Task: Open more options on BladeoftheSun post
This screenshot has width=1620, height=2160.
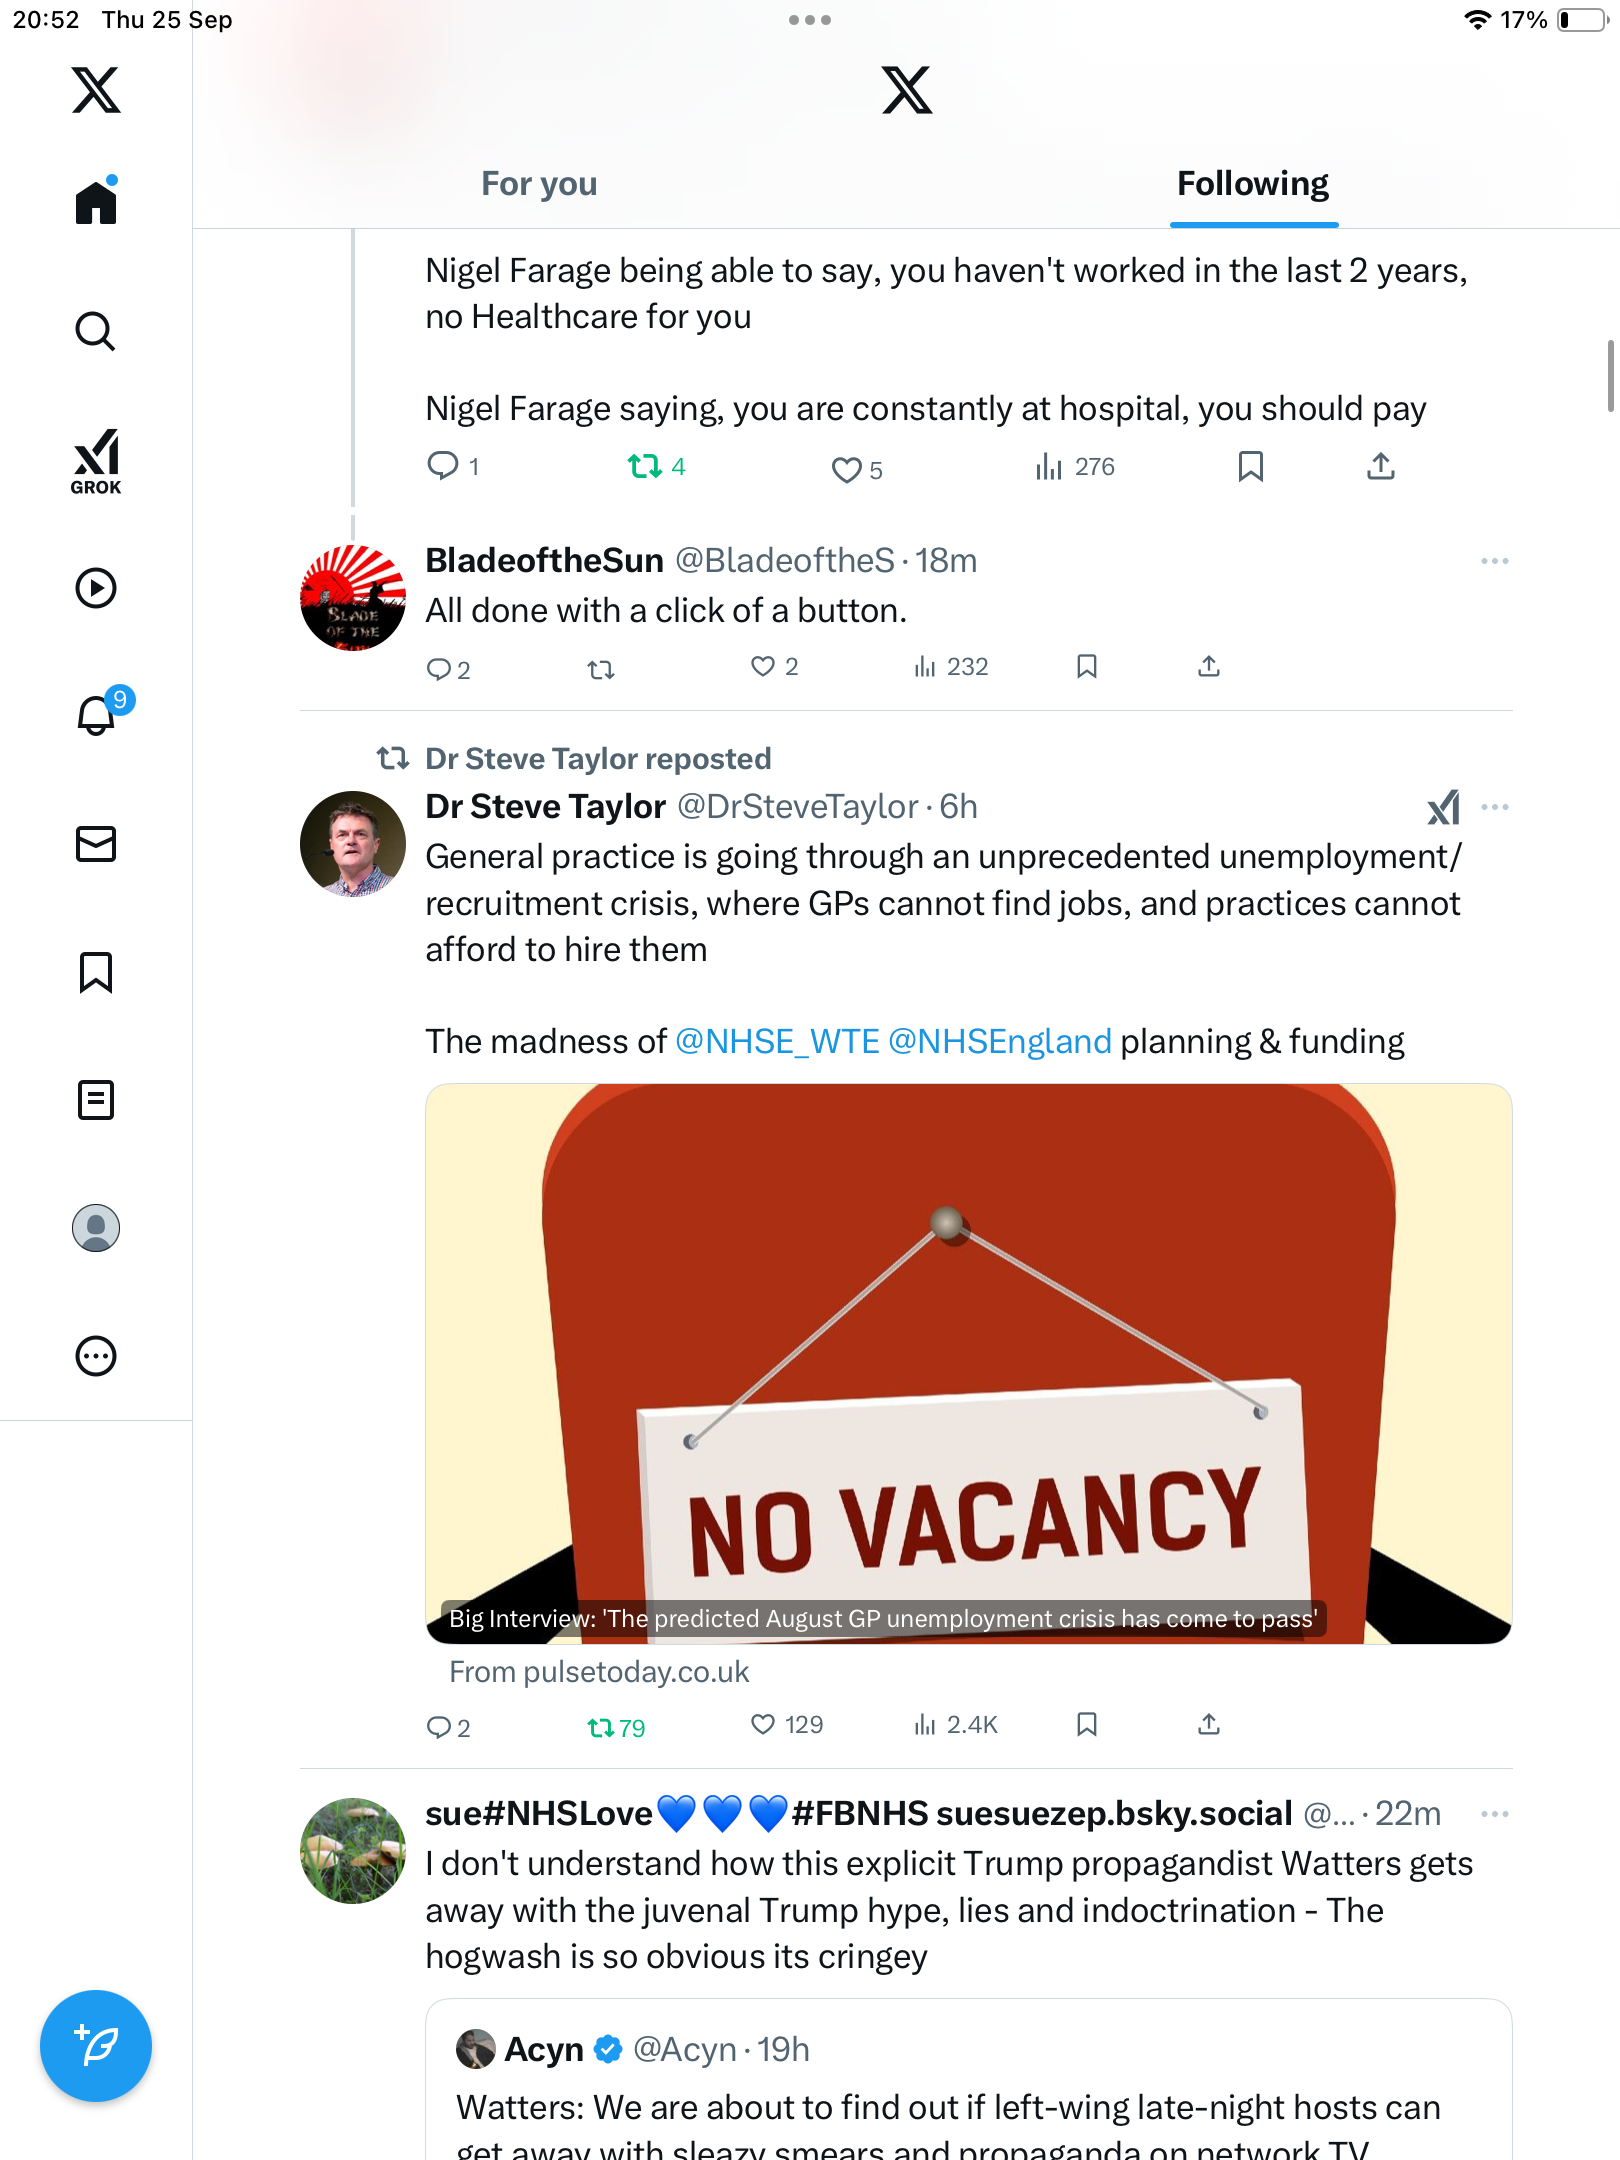Action: [1495, 561]
